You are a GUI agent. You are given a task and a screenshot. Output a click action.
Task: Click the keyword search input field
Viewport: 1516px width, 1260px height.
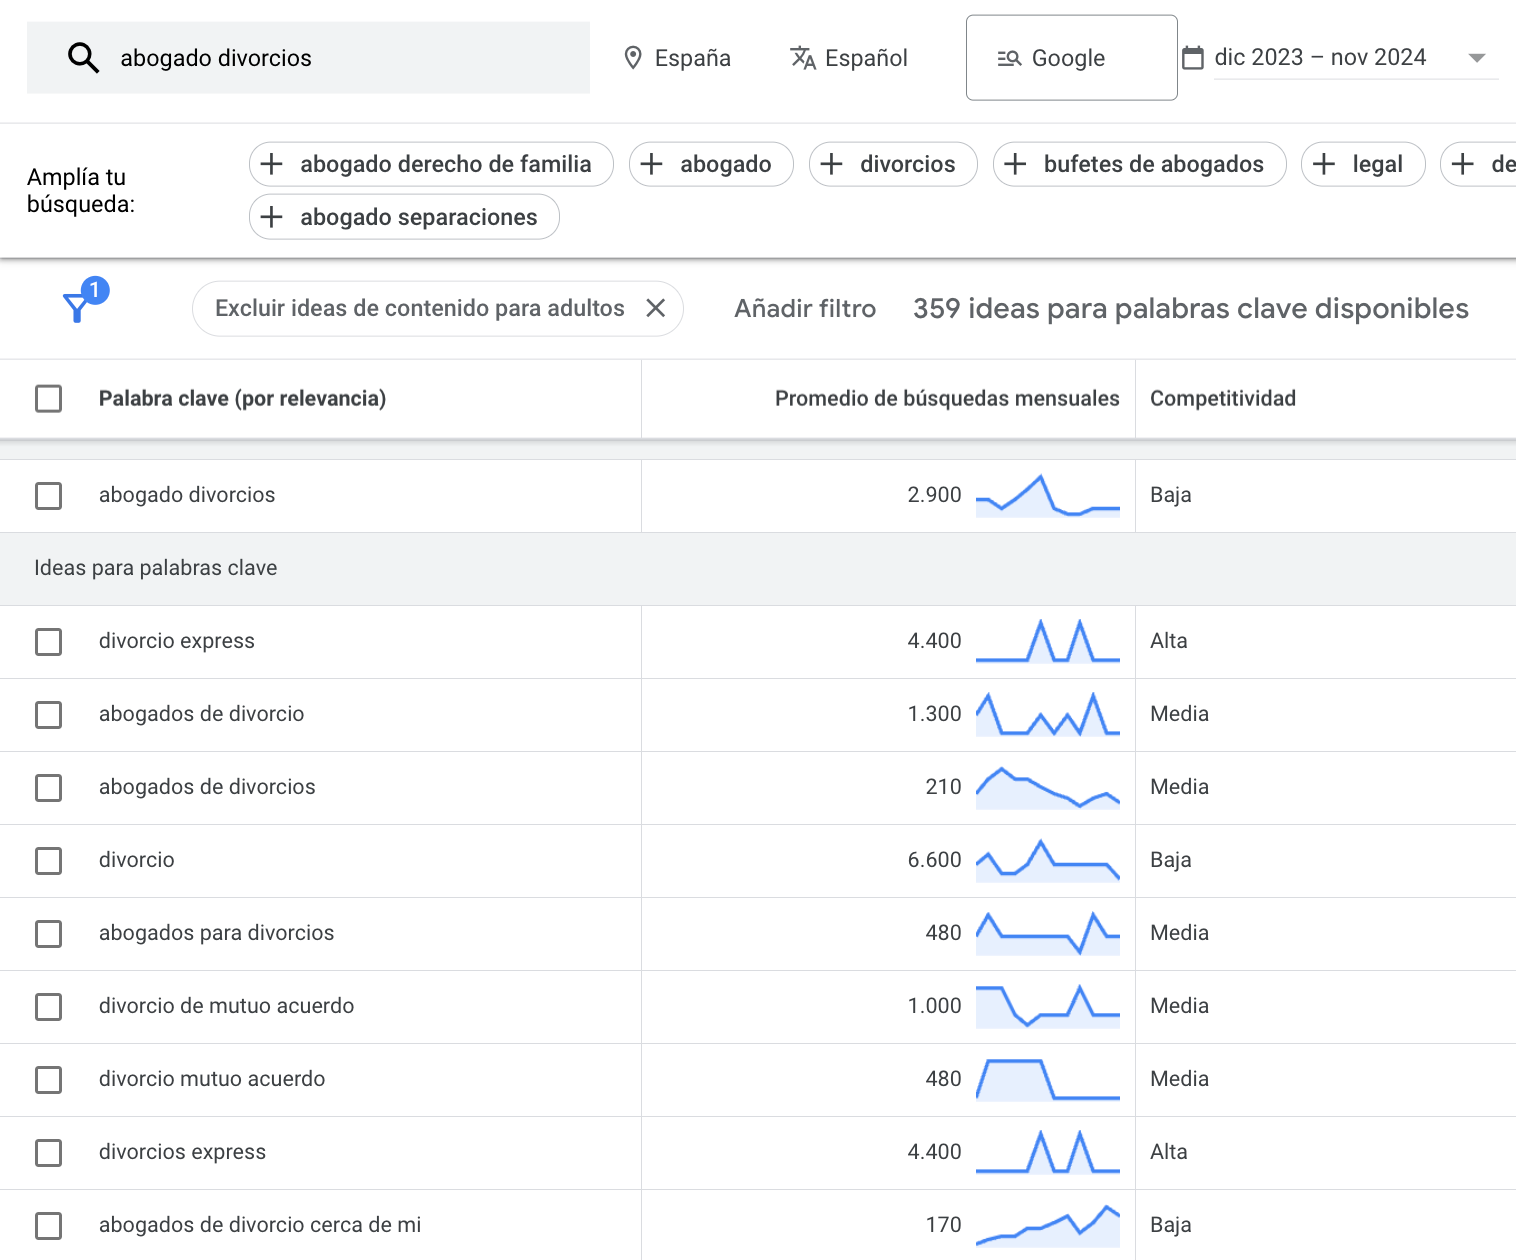click(308, 58)
